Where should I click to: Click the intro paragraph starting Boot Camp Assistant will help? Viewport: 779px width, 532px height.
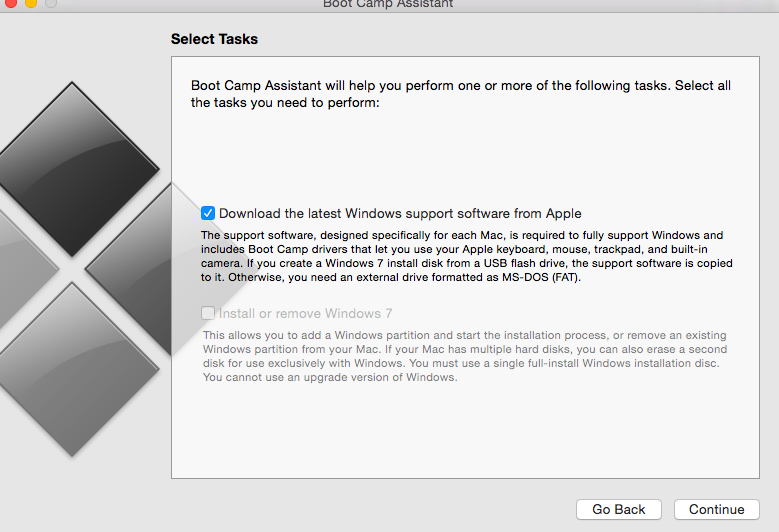coord(461,94)
